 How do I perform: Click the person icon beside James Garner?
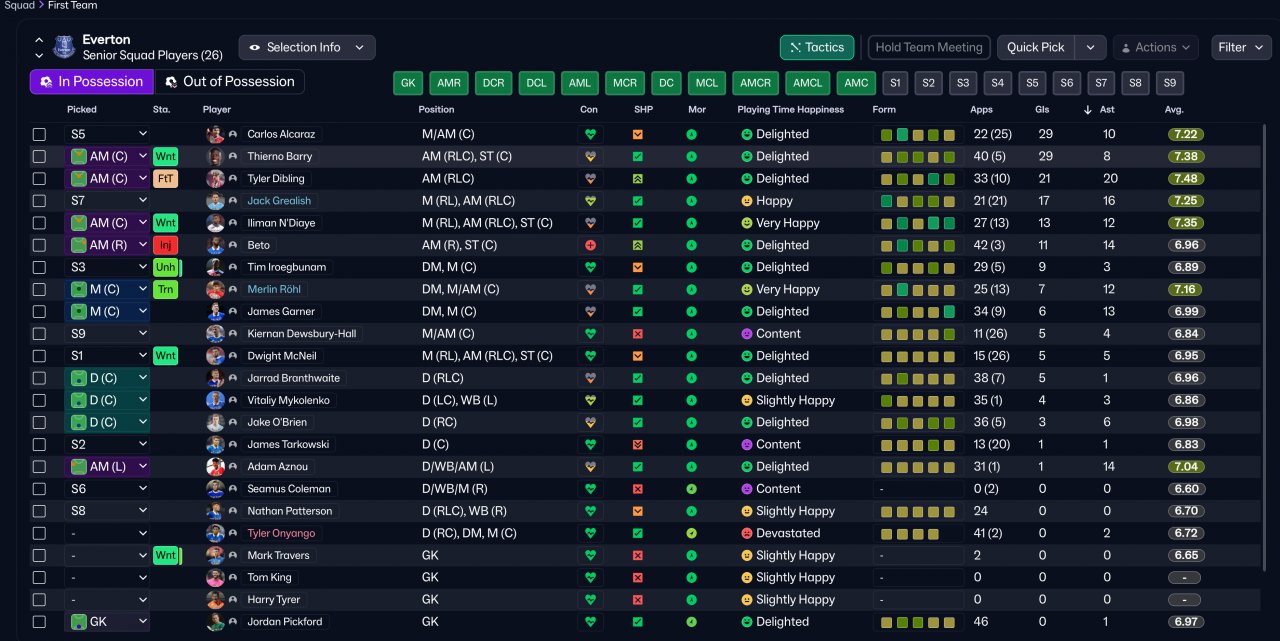(x=233, y=312)
